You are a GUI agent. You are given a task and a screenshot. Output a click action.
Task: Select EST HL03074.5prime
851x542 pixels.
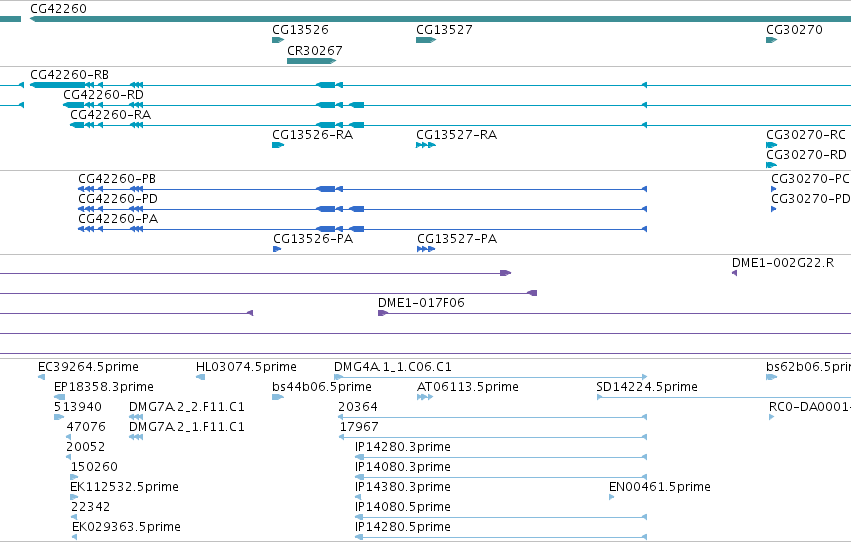[x=200, y=377]
